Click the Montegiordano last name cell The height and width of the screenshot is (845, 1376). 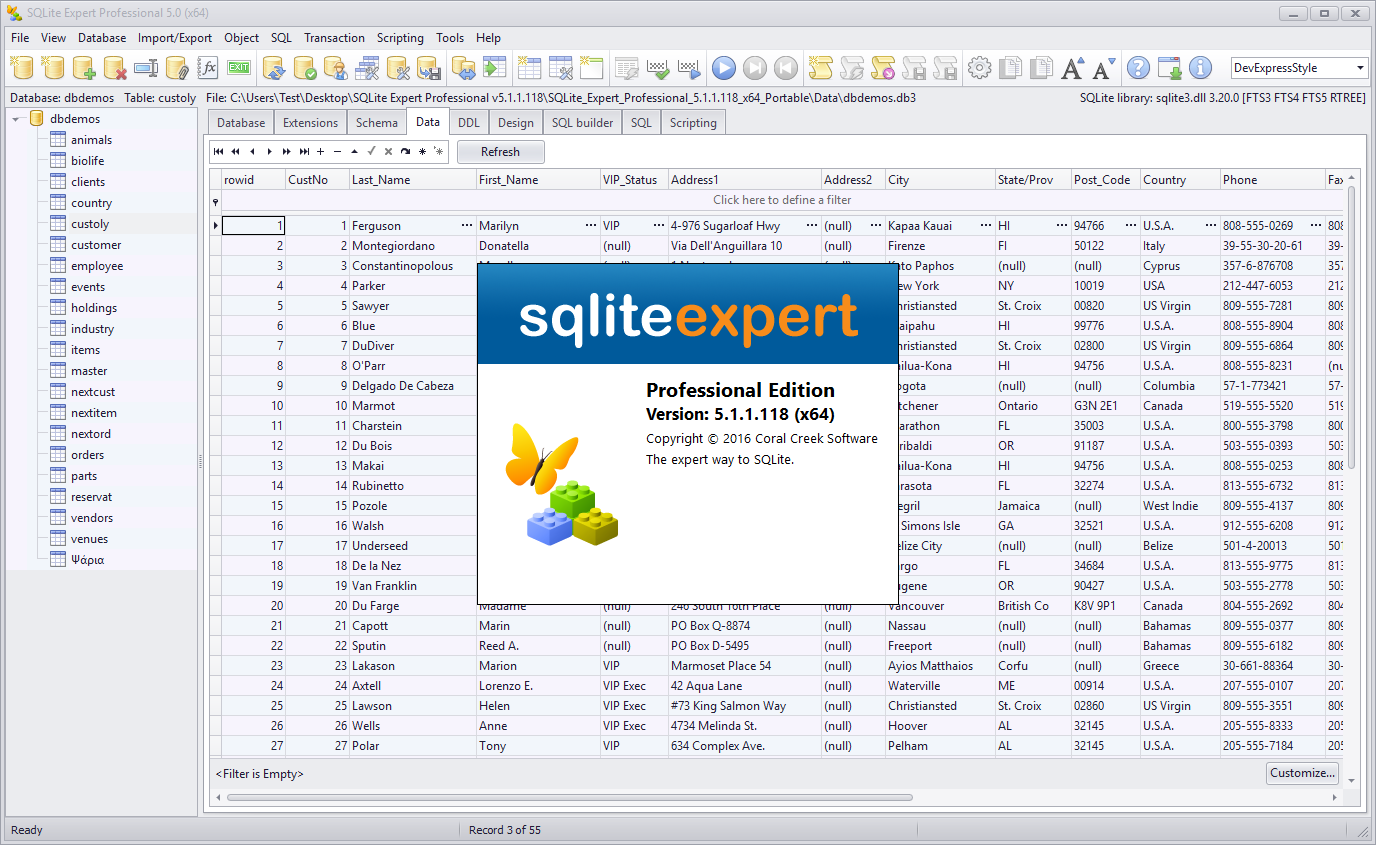413,246
